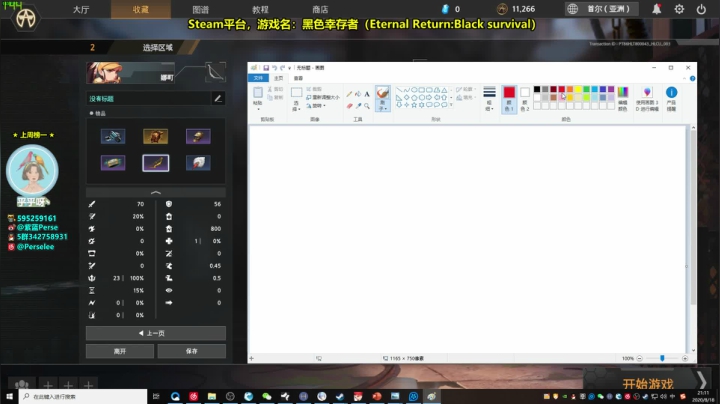720x404 pixels.
Task: Select the highlighted bow item in grid
Action: click(x=156, y=163)
